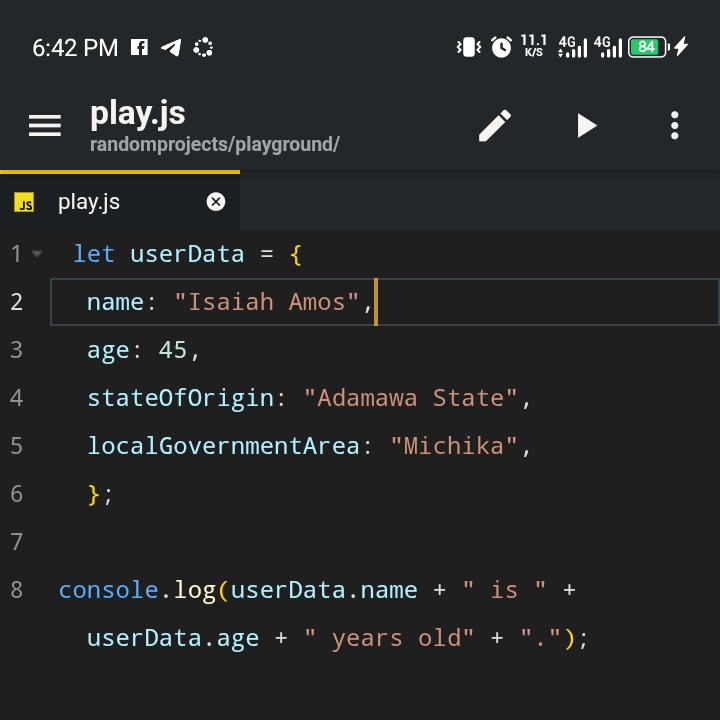This screenshot has height=720, width=720.
Task: Run the code with play button
Action: point(586,125)
